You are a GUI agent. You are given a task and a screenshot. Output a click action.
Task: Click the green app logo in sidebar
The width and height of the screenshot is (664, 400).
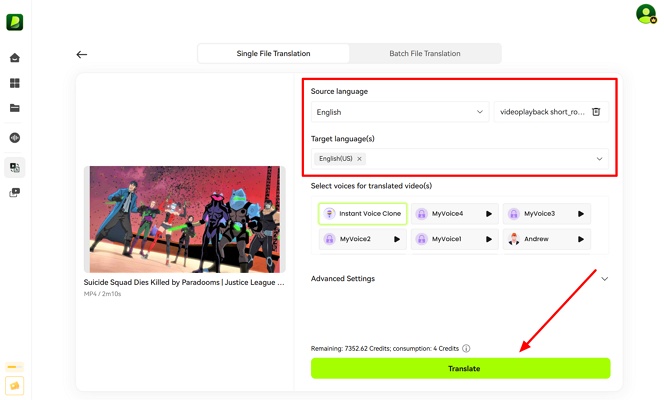coord(15,22)
